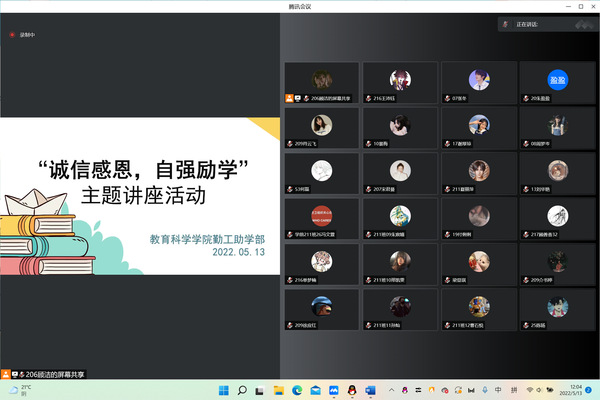The height and width of the screenshot is (400, 600).
Task: Open the weather widget showing 21°C
Action: pyautogui.click(x=18, y=389)
